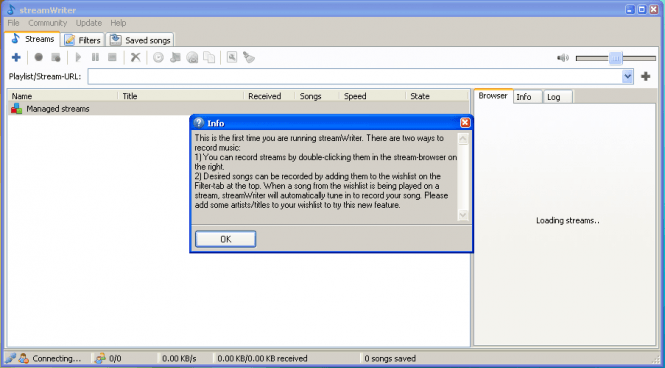
Task: Sort by the Name column header
Action: pyautogui.click(x=63, y=96)
